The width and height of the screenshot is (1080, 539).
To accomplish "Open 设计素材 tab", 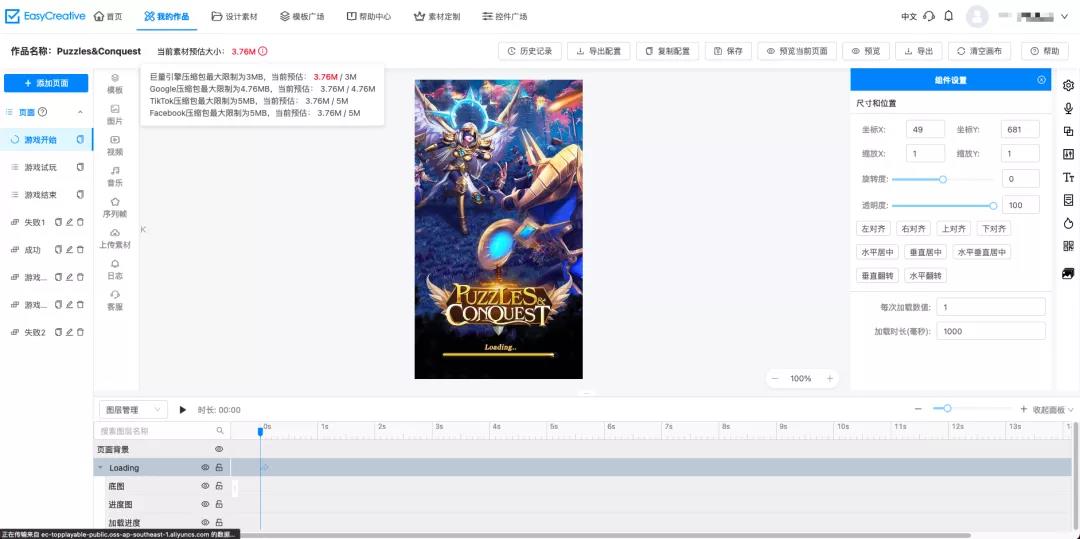I will coord(234,17).
